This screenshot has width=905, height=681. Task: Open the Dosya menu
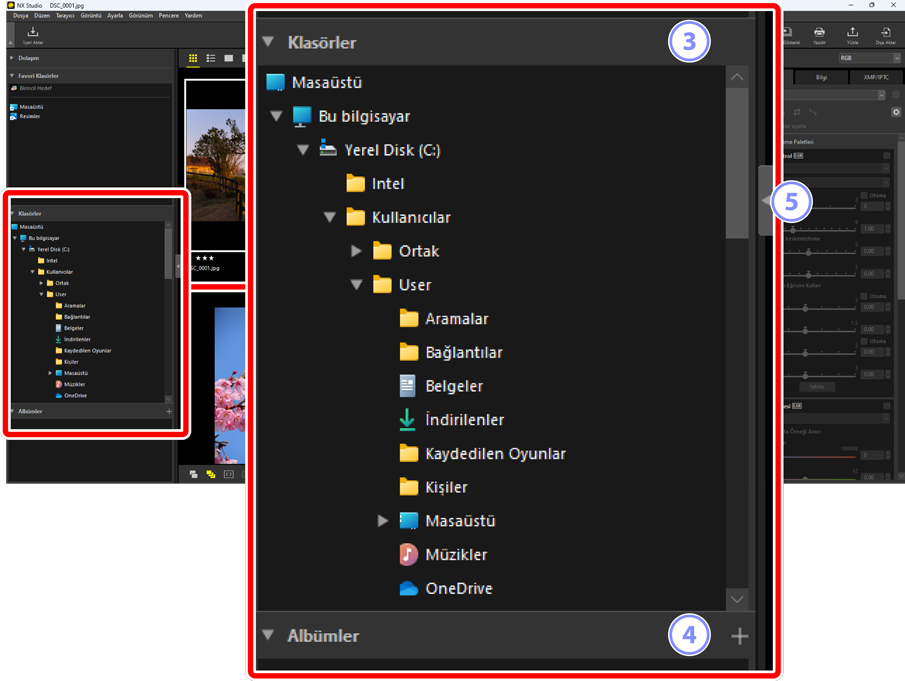[x=20, y=16]
